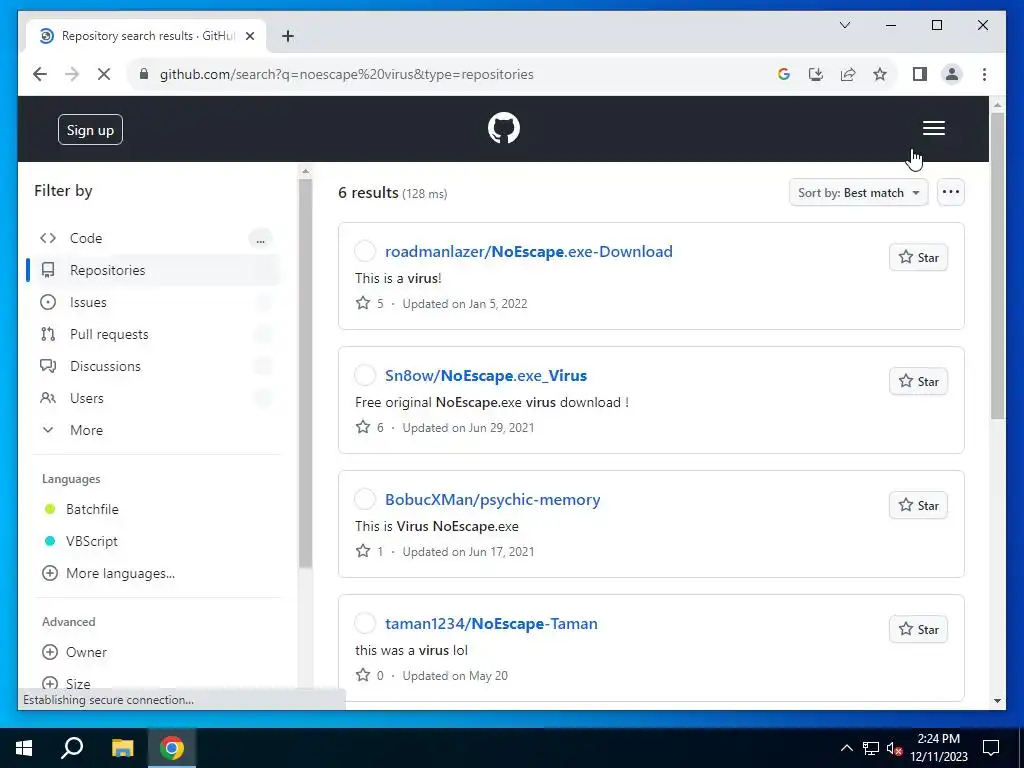This screenshot has width=1024, height=768.
Task: Click Chrome icon in taskbar
Action: tap(172, 748)
